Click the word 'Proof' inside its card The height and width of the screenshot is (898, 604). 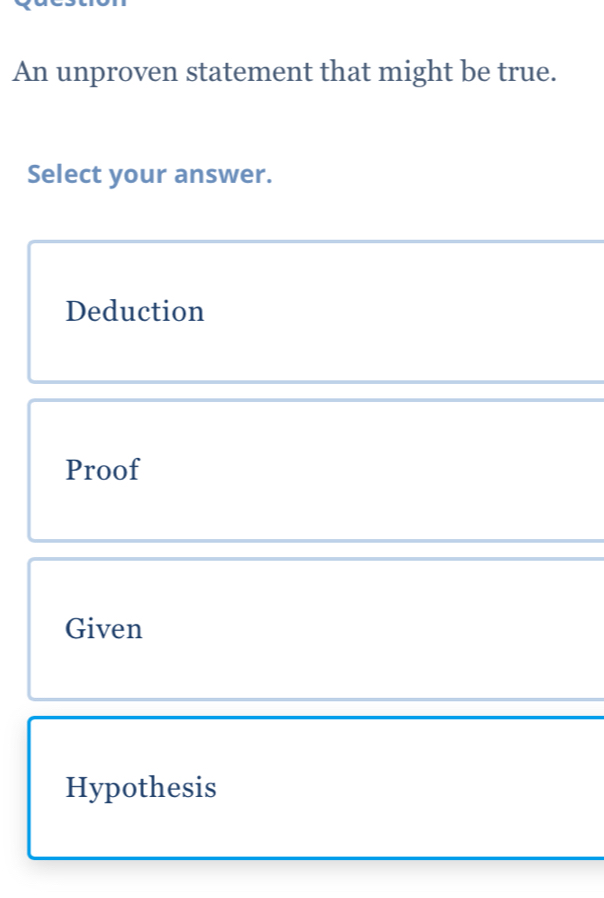point(101,470)
